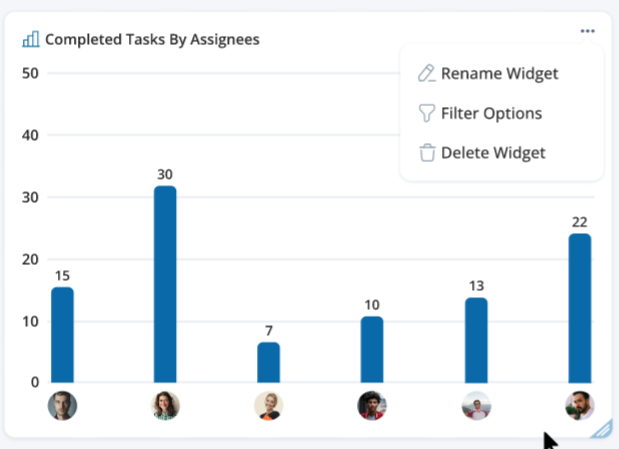The image size is (619, 449).
Task: Click the avatar beneath the 7-task bar
Action: pos(269,405)
